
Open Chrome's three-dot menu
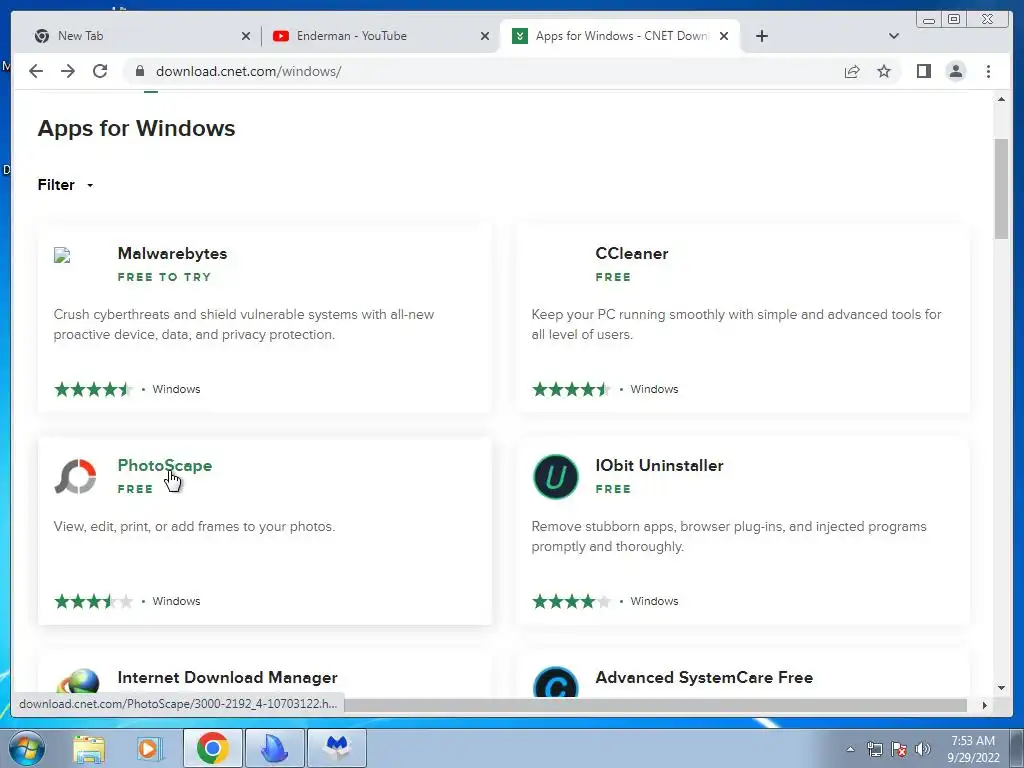988,71
